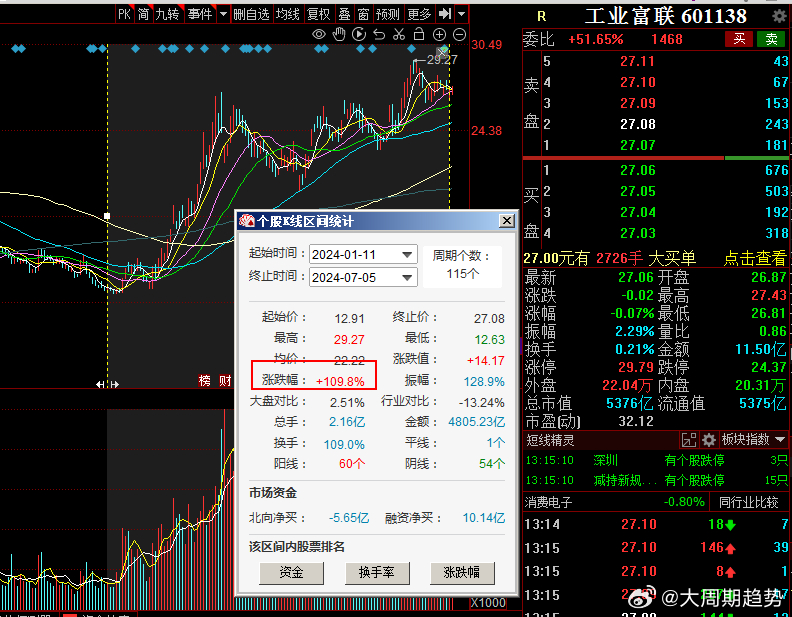Expand the 终止时间 date dropdown
This screenshot has height=617, width=792.
point(406,277)
